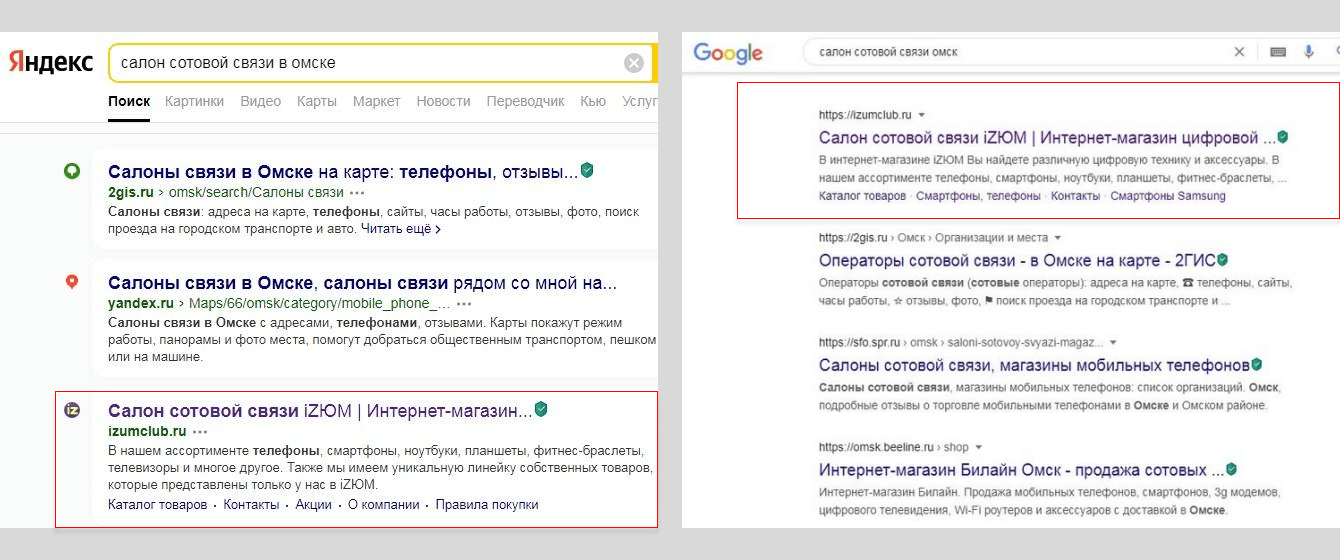1340x560 pixels.
Task: Clear the Google search query
Action: pyautogui.click(x=1240, y=52)
